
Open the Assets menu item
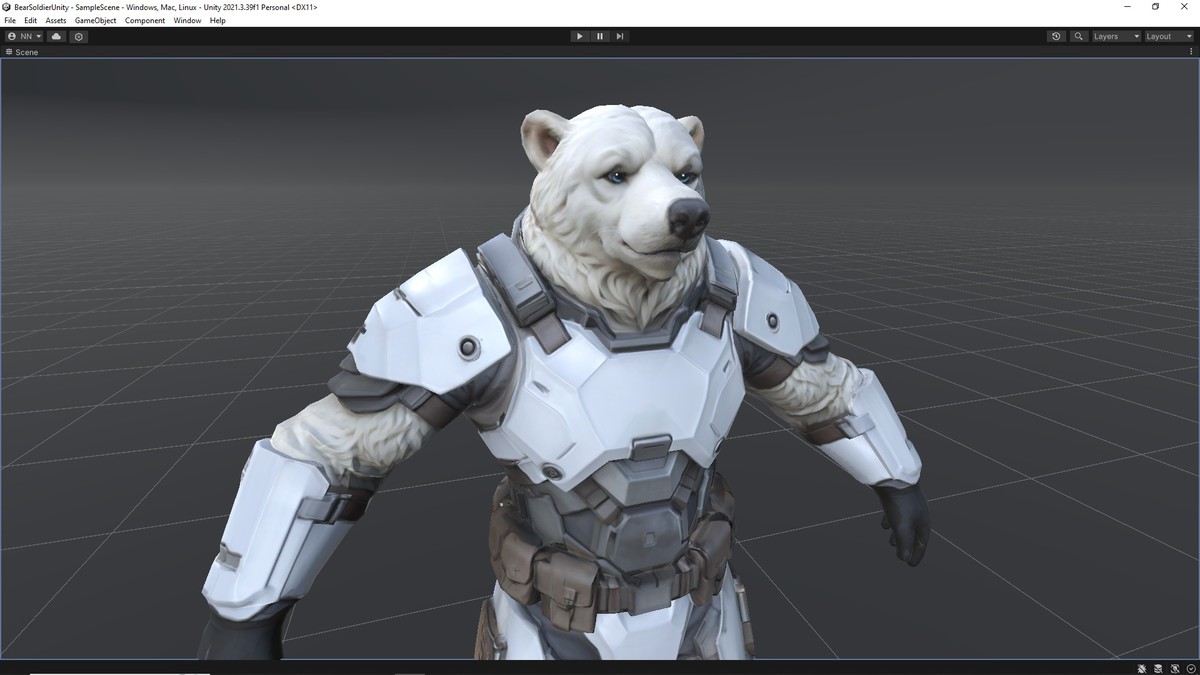(55, 20)
